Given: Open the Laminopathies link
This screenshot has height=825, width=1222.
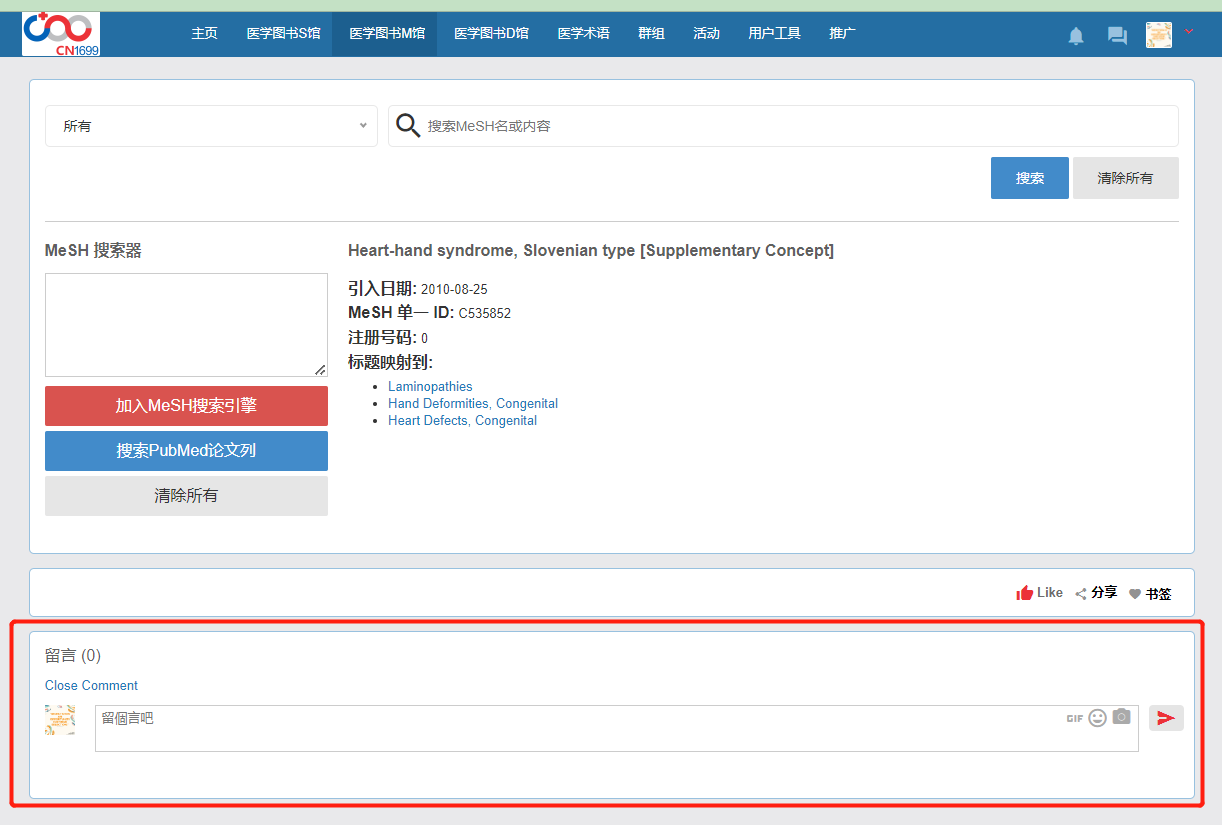Looking at the screenshot, I should (x=430, y=386).
